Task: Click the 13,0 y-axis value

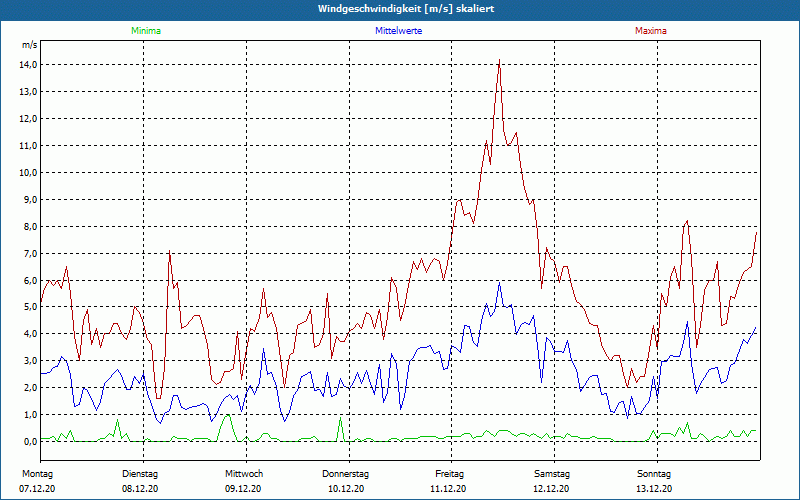Action: pyautogui.click(x=28, y=92)
